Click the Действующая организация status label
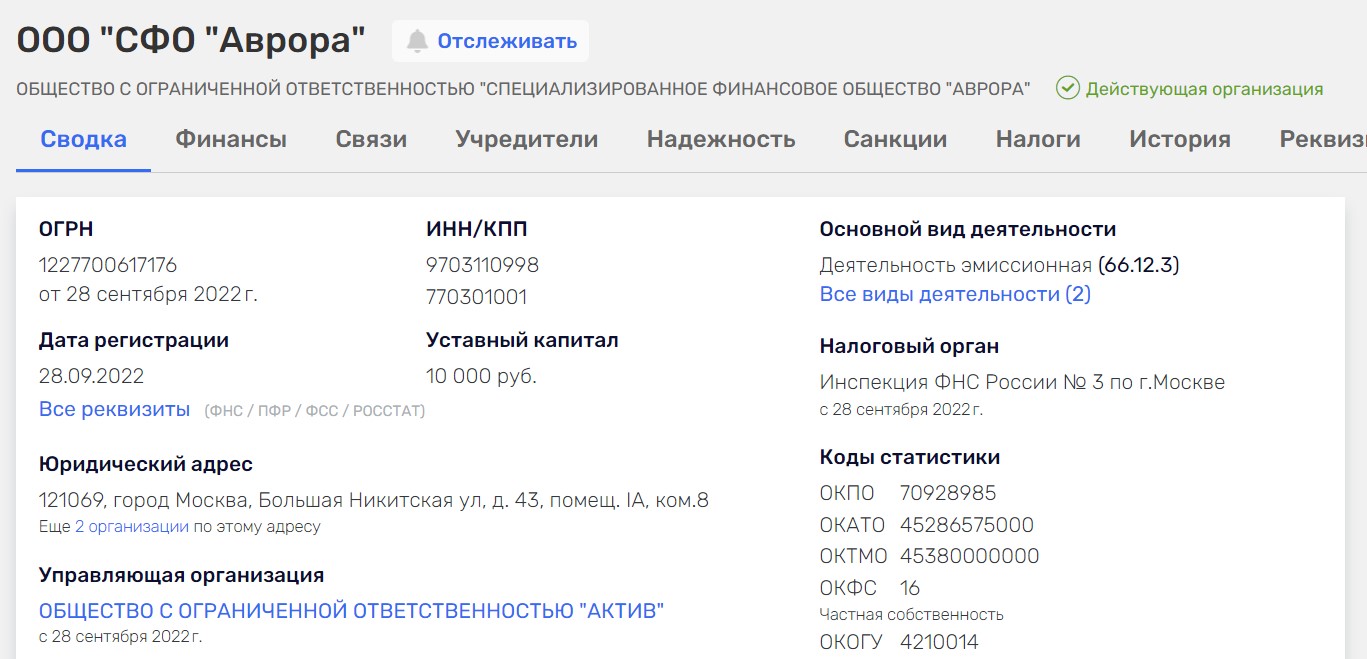The width and height of the screenshot is (1367, 659). coord(1204,89)
